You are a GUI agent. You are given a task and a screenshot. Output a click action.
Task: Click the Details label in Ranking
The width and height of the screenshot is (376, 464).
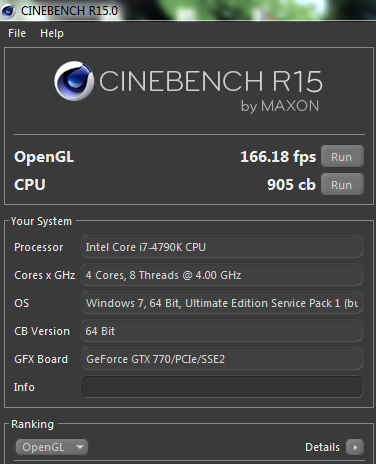[x=322, y=447]
